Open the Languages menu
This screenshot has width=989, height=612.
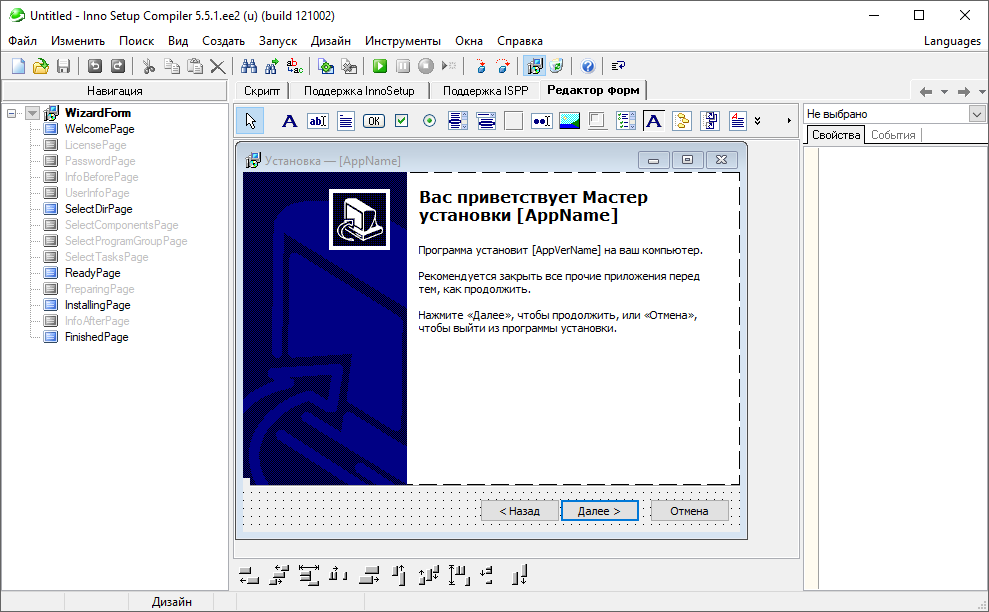952,41
